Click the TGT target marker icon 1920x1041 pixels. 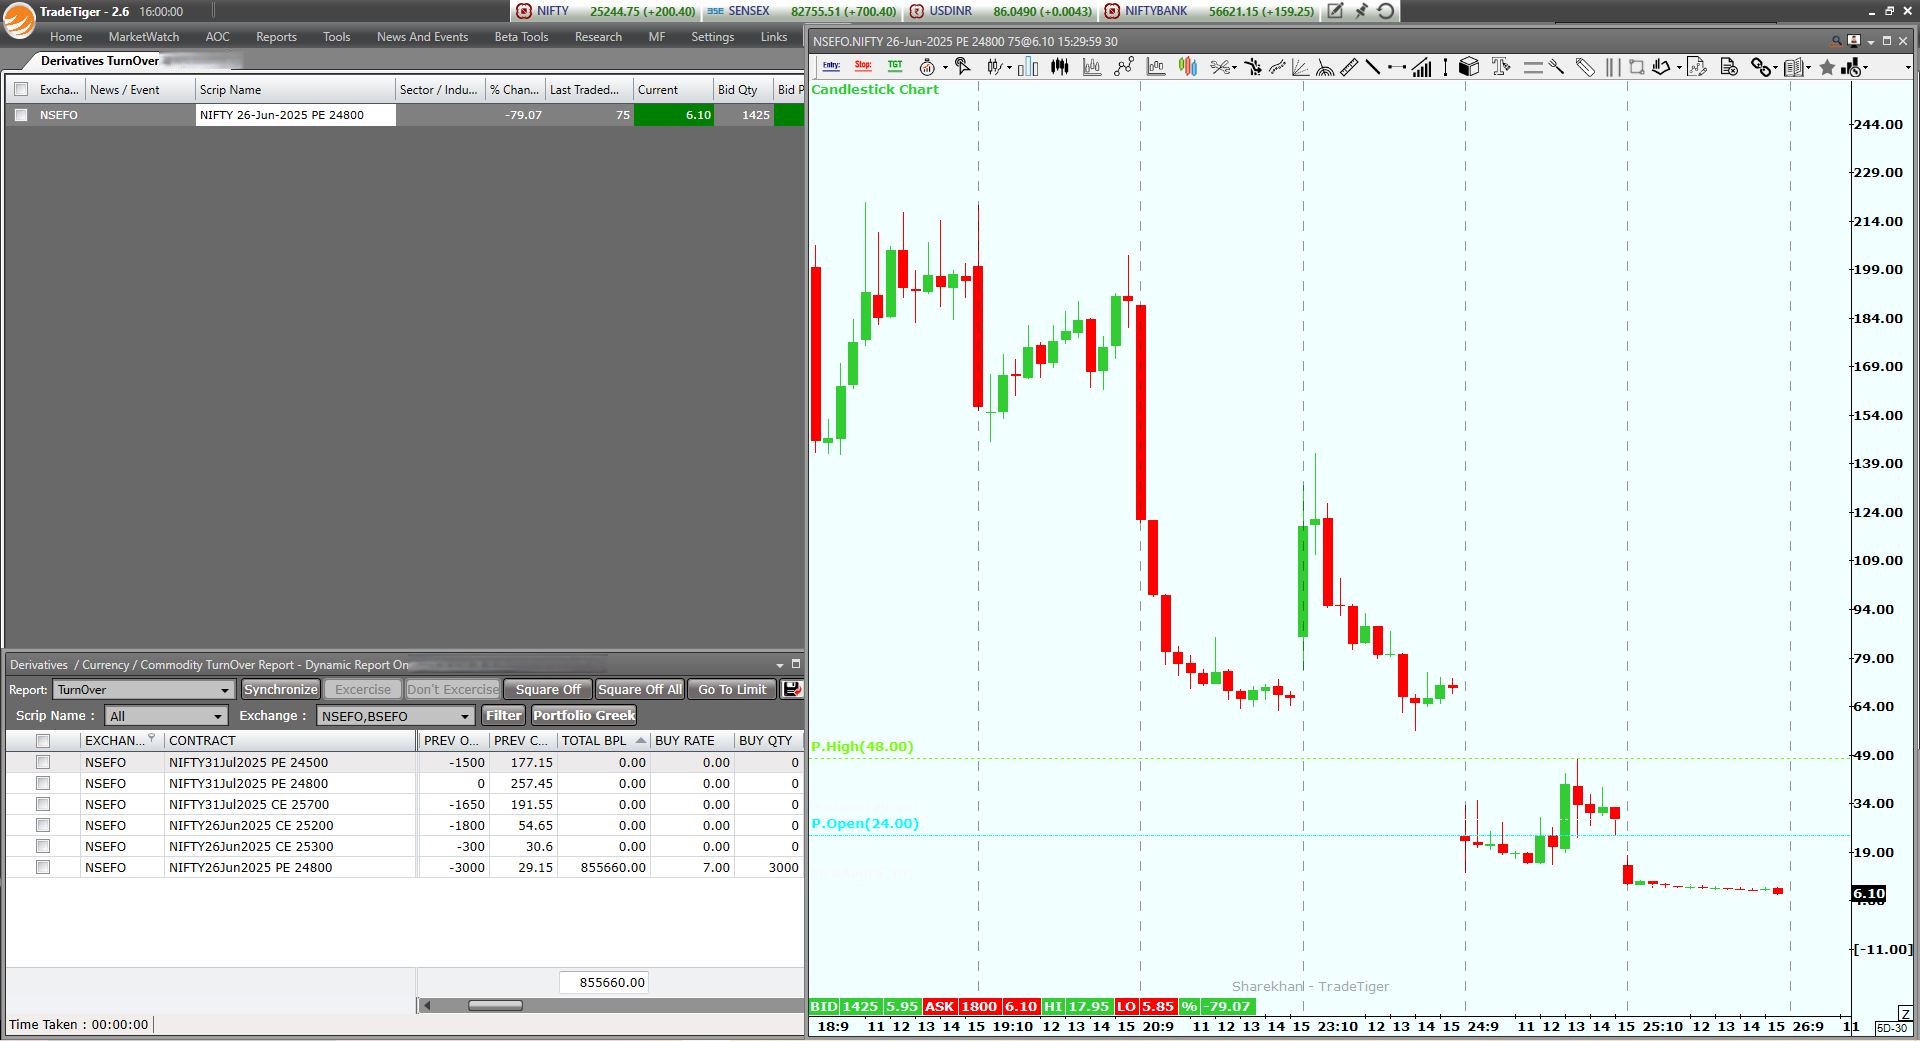(895, 67)
